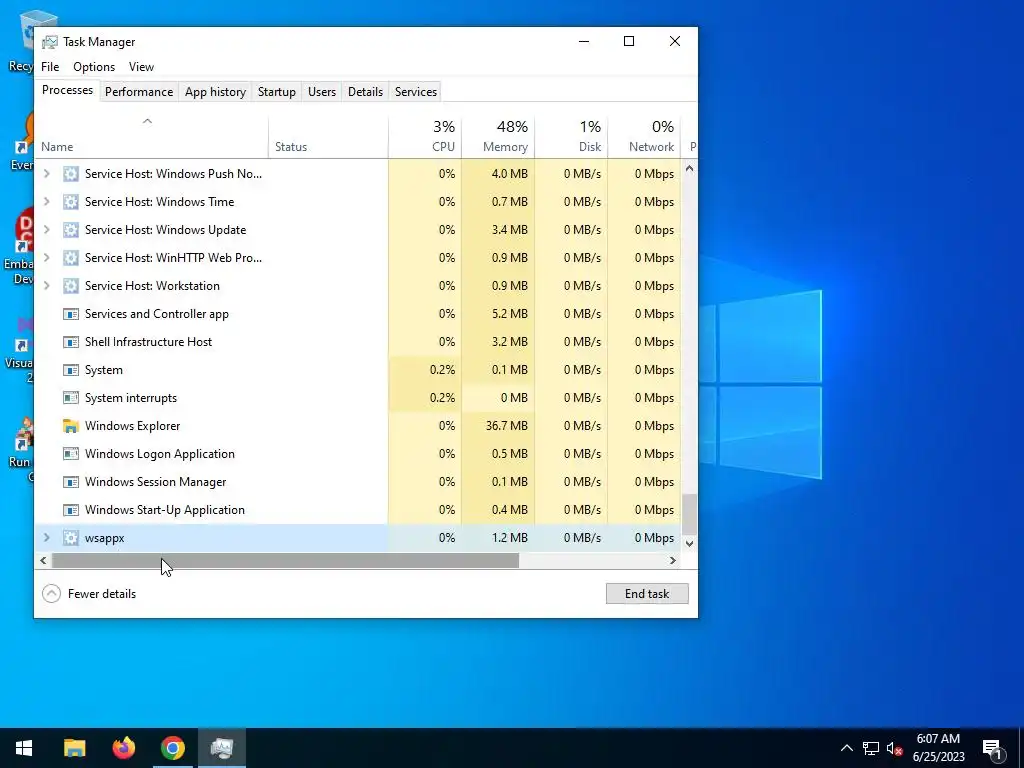Click the Task Manager taskbar icon
This screenshot has height=768, width=1024.
coord(222,748)
